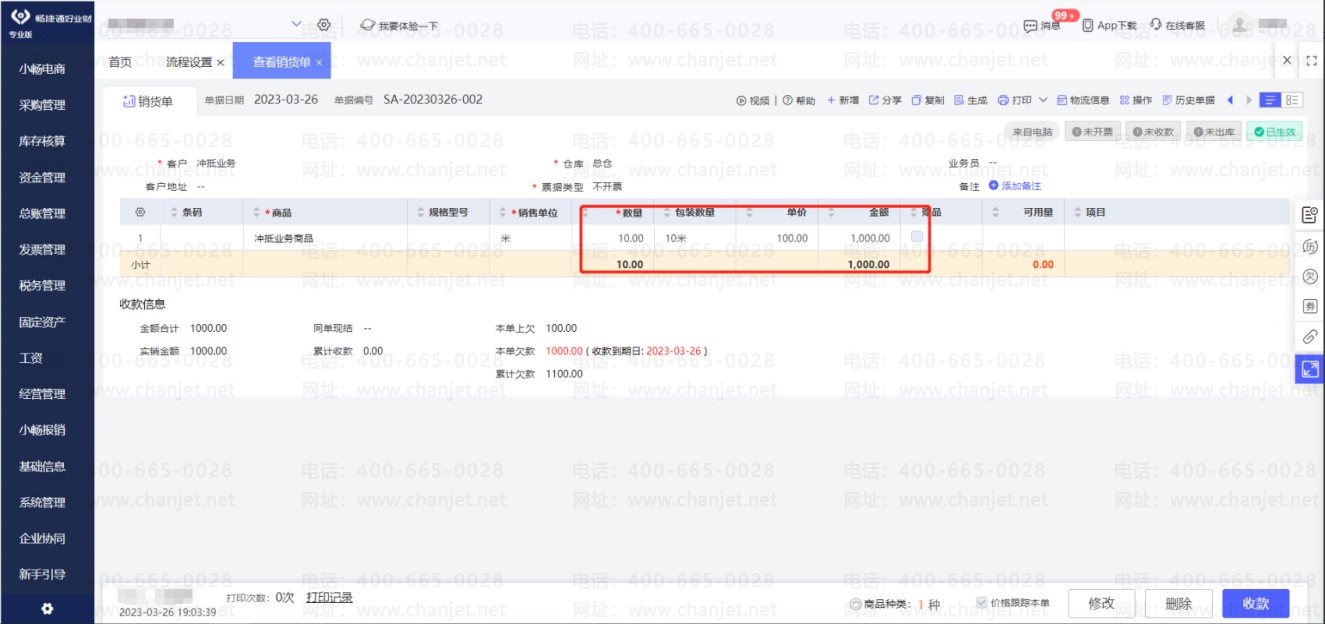Sort by the 商品 column
The height and width of the screenshot is (624, 1325).
click(257, 212)
